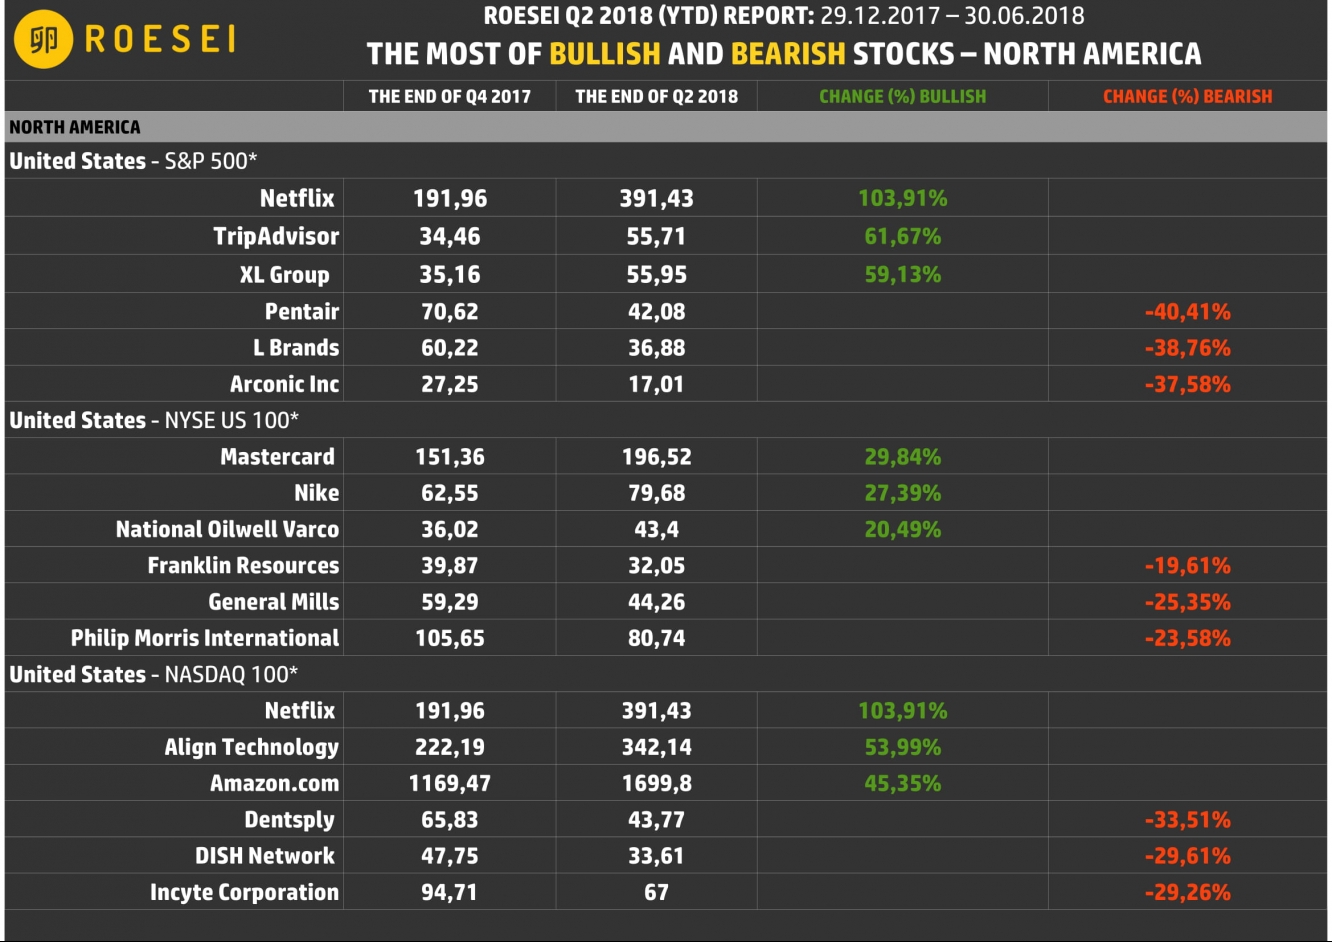This screenshot has height=942, width=1332.
Task: Click the Philip Morris International row name
Action: coord(205,638)
